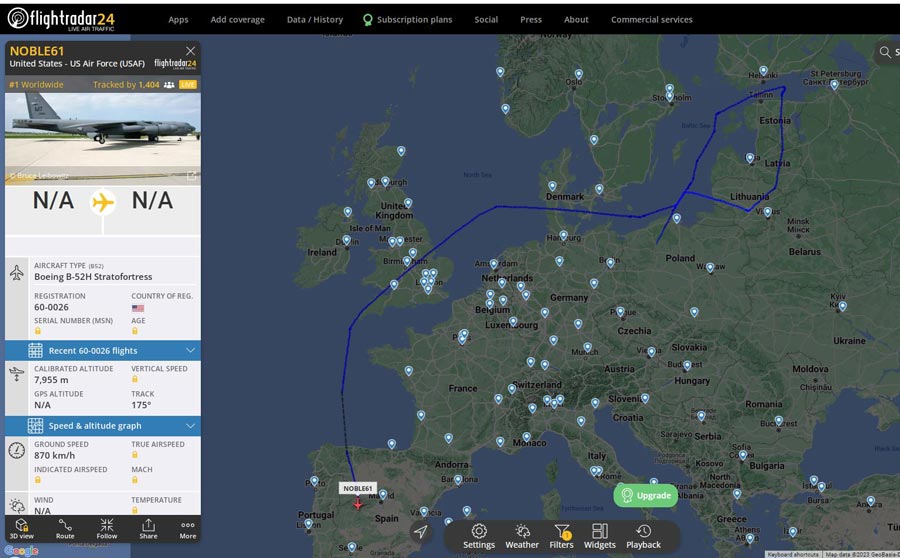Click the track 175° value
Screen dimensions: 900x558
[141, 405]
